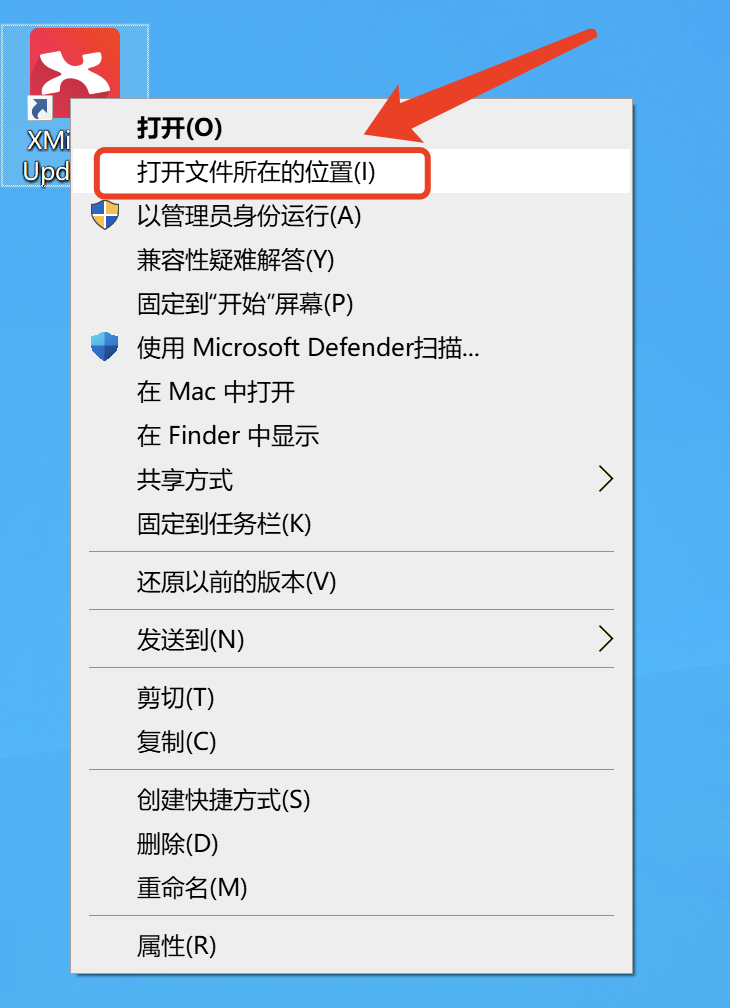Click the admin shield icon
730x1008 pixels.
(105, 215)
